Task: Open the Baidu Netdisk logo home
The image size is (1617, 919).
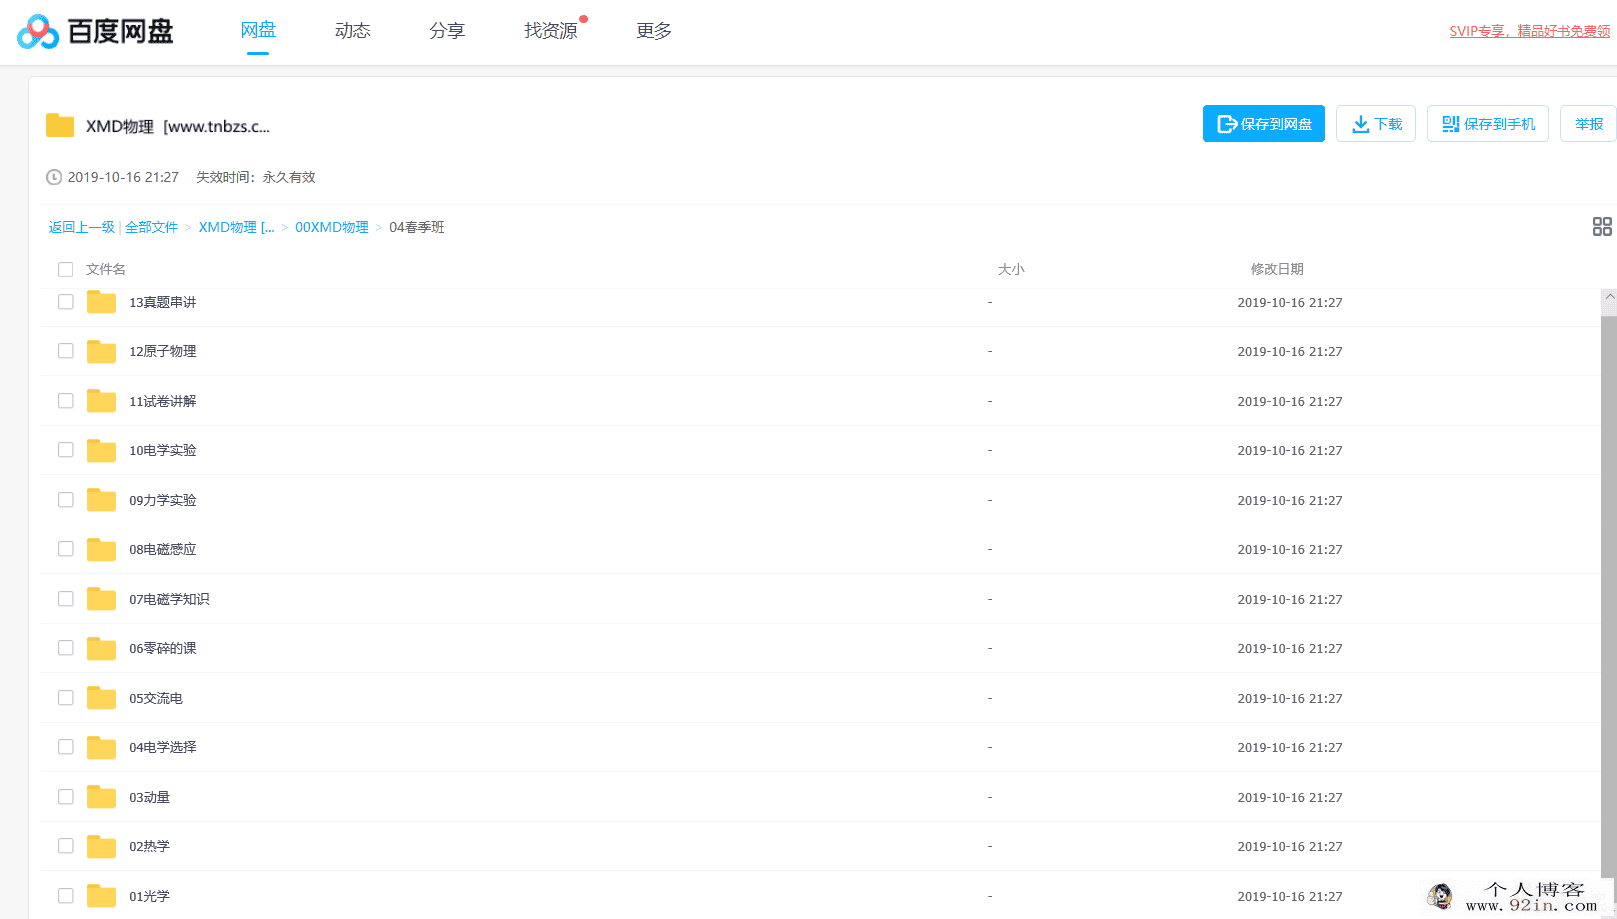Action: tap(95, 32)
